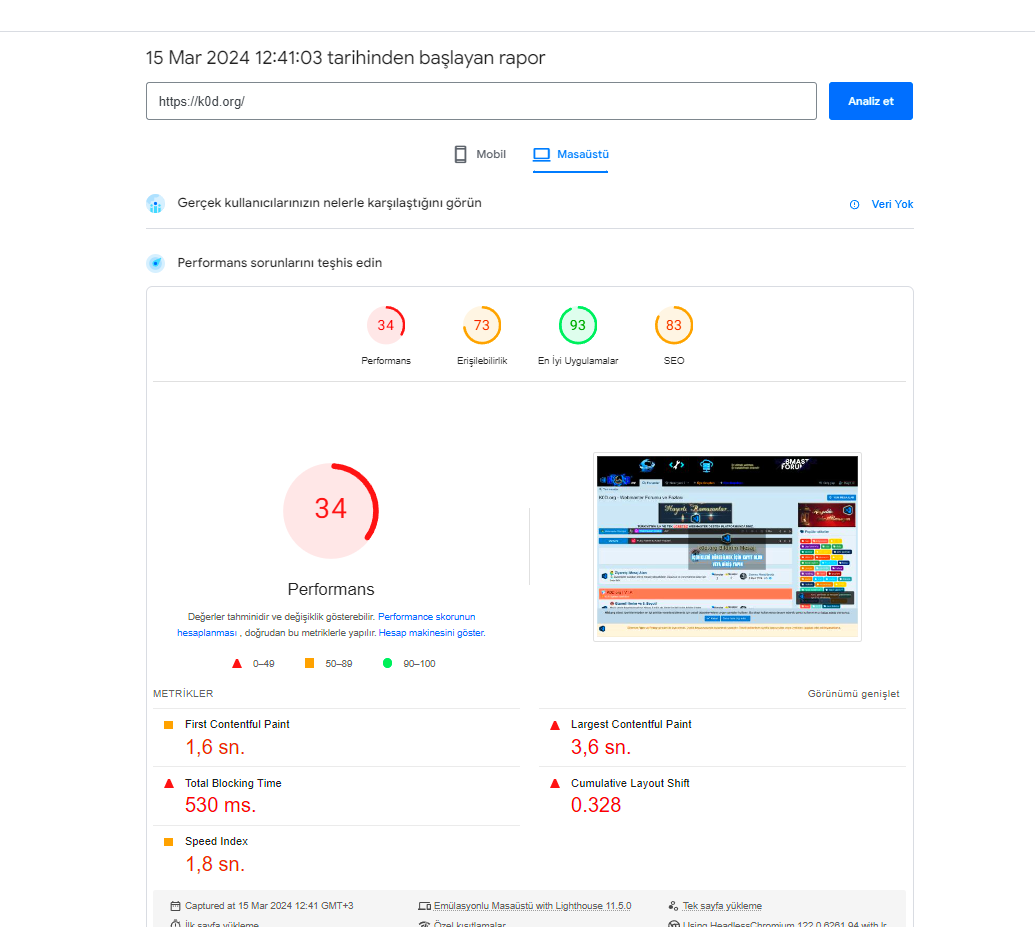Click the report date heading text

click(345, 58)
